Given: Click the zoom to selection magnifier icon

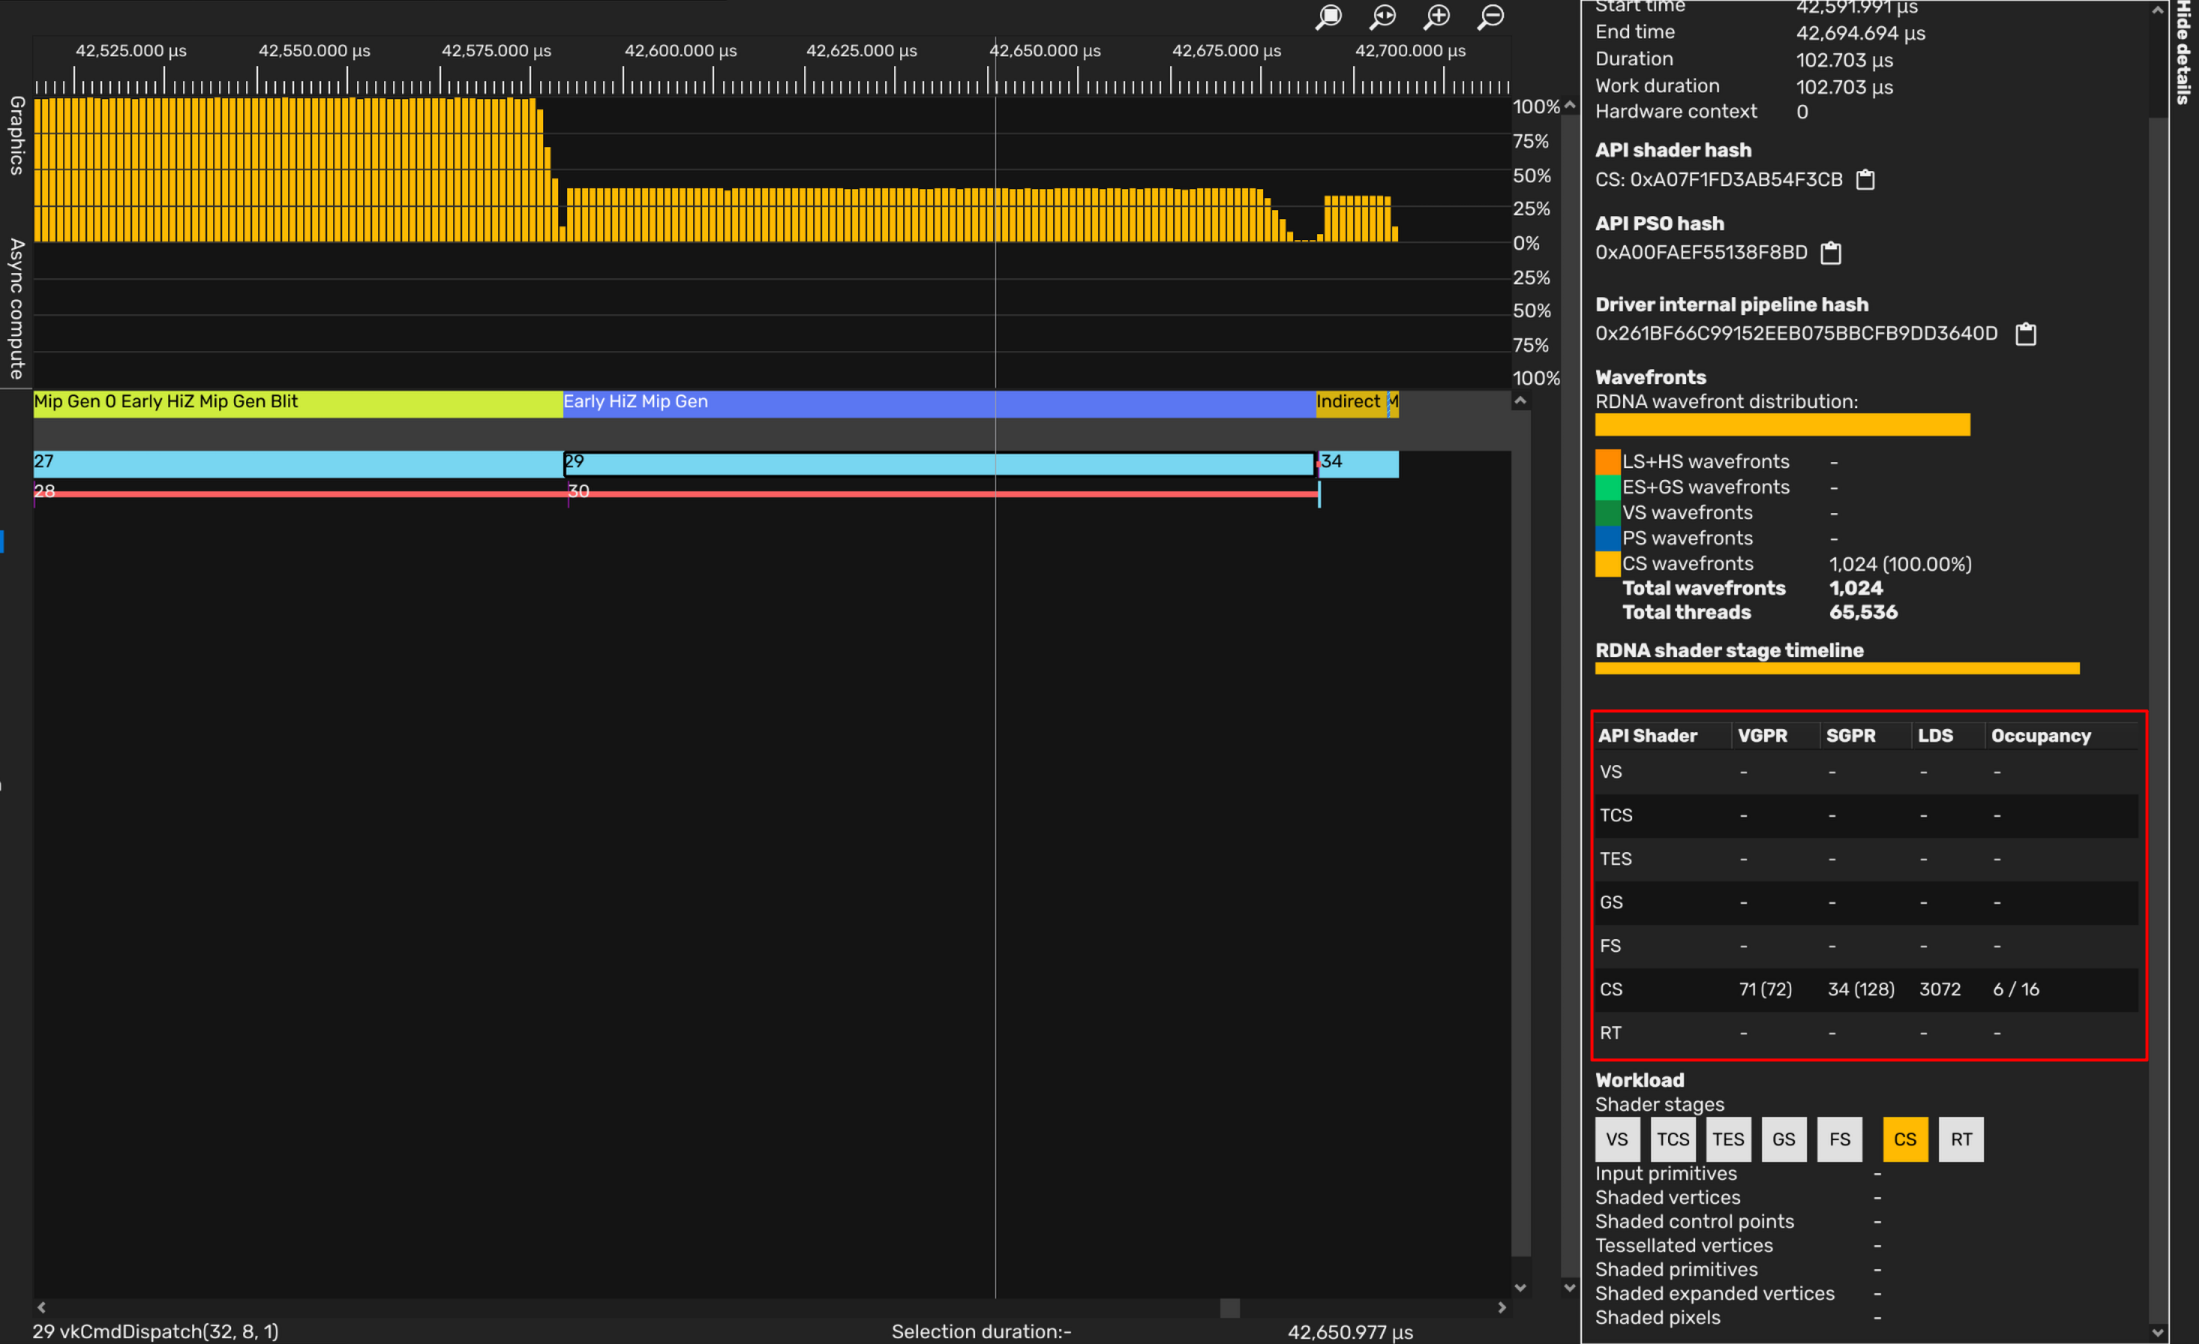Looking at the screenshot, I should [x=1328, y=17].
